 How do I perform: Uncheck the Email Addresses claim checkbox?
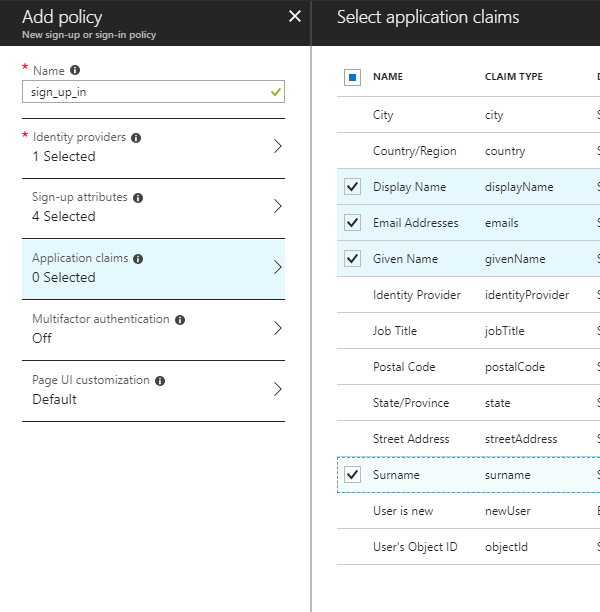click(x=352, y=223)
